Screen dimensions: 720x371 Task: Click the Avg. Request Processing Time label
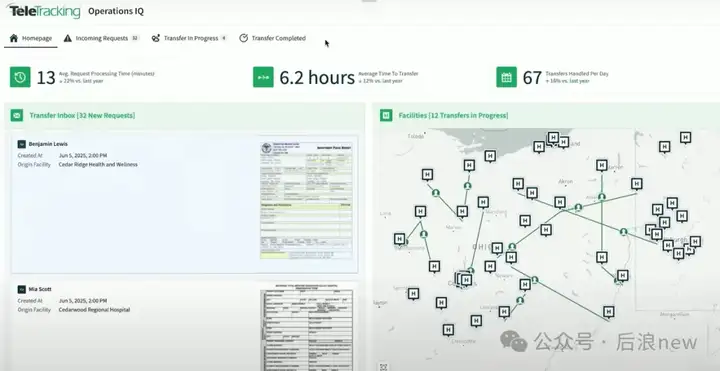pos(107,73)
